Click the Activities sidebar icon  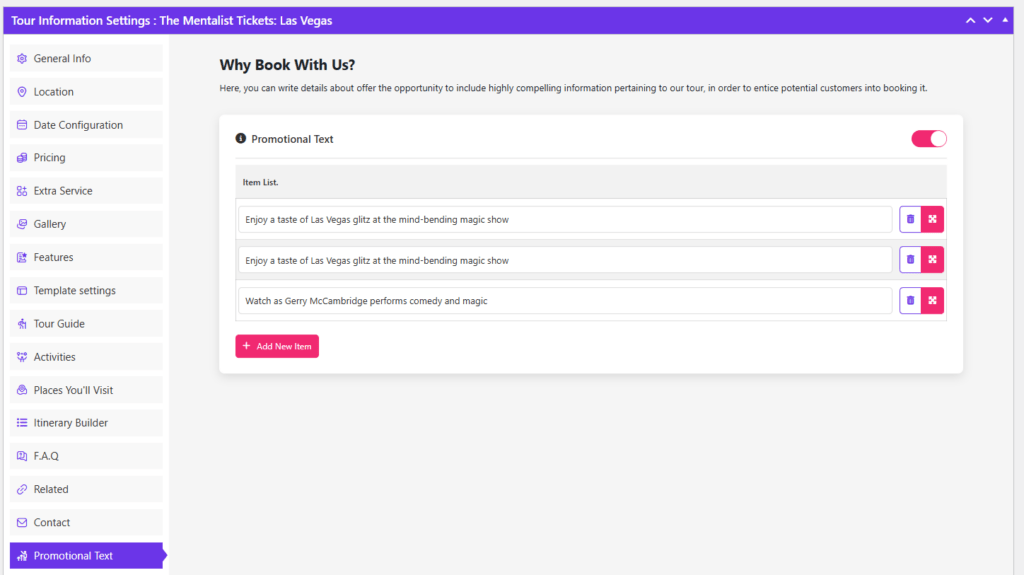(x=22, y=357)
